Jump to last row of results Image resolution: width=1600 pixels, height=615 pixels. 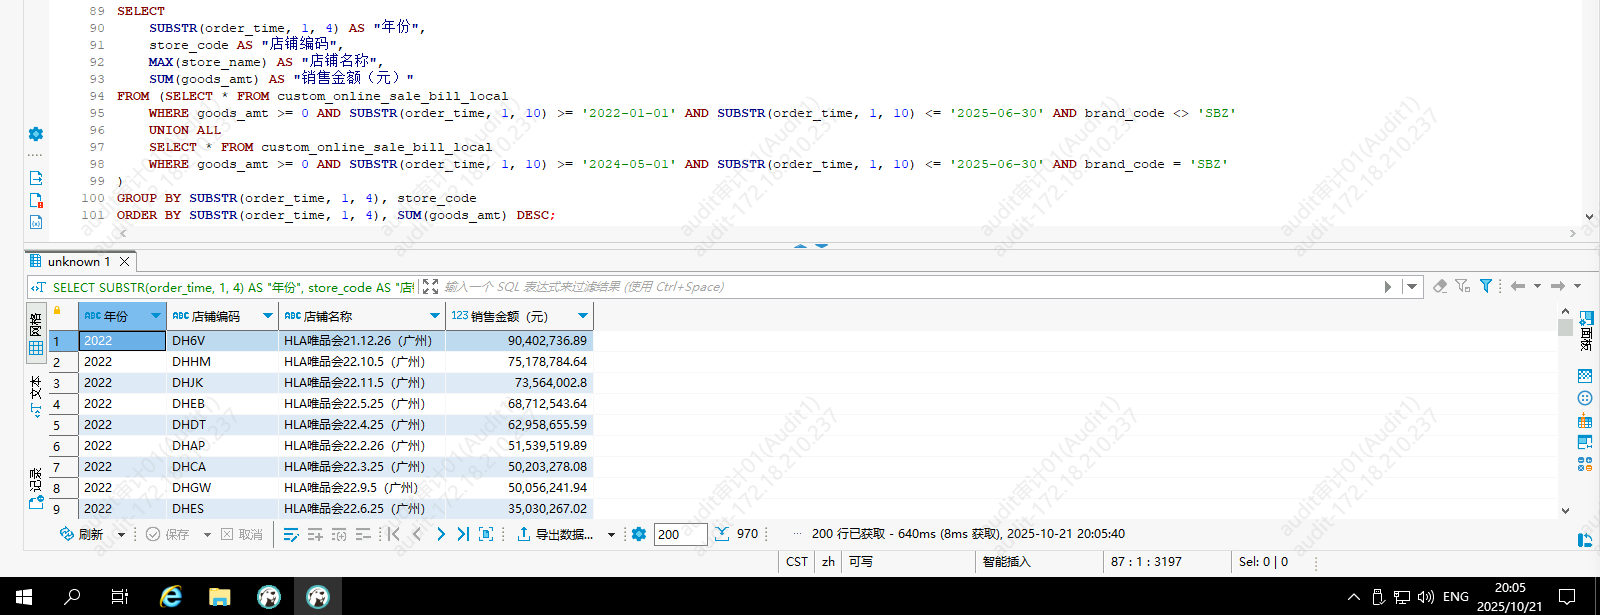(463, 534)
